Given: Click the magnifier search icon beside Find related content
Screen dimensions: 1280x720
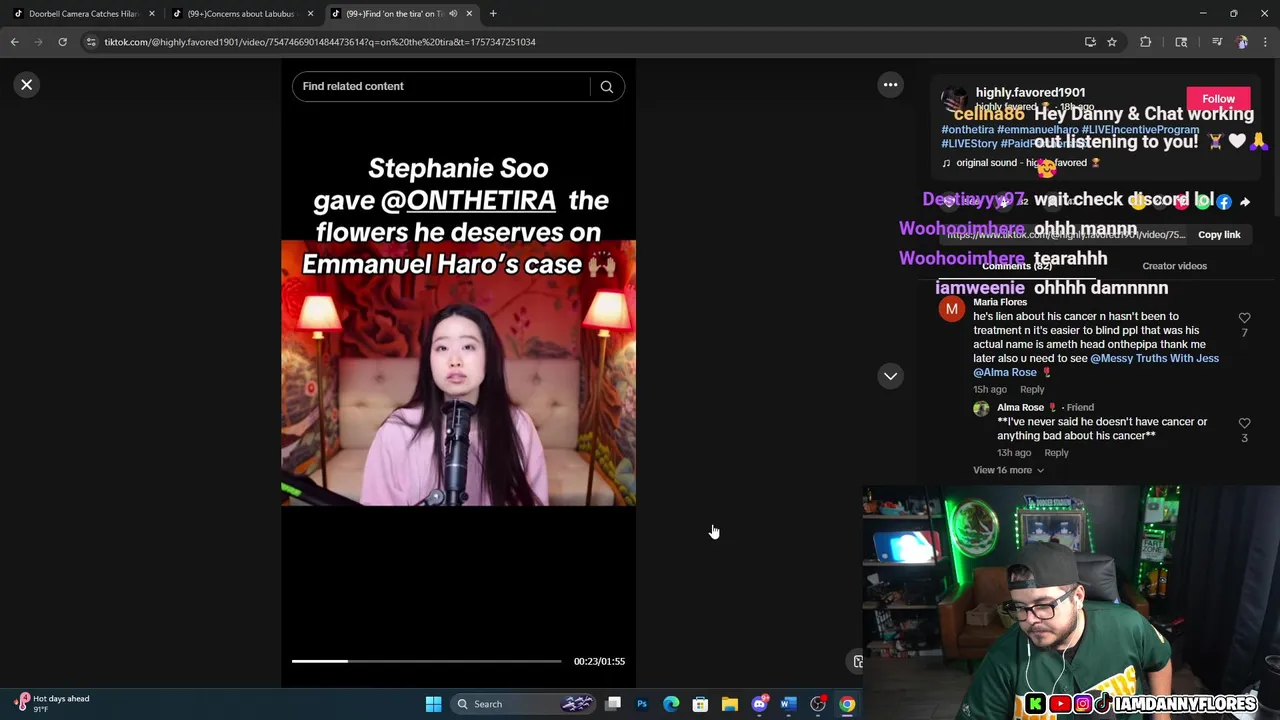Looking at the screenshot, I should tap(606, 87).
